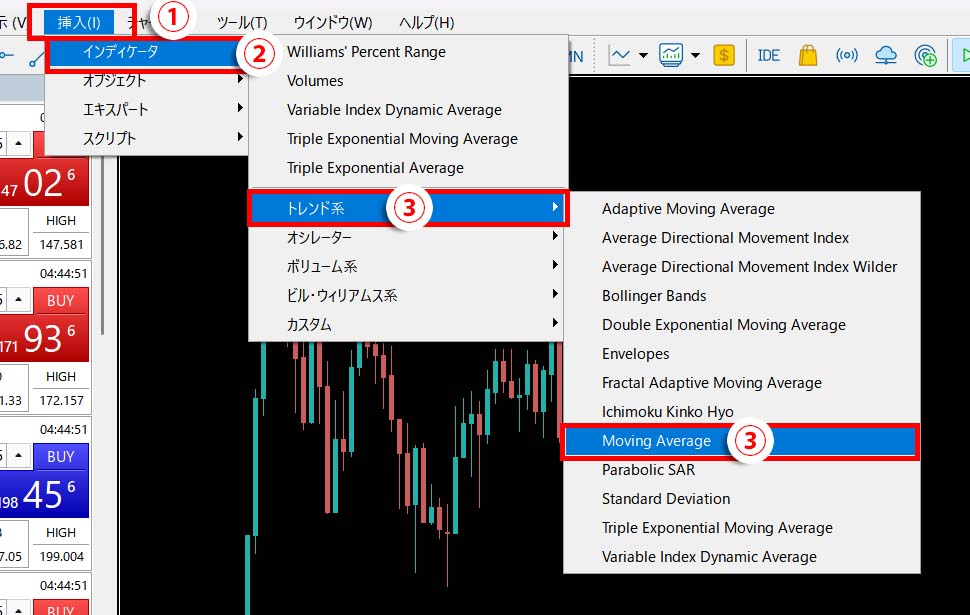Click the volume up arrow above the 02 tile
This screenshot has height=615, width=970.
point(19,144)
